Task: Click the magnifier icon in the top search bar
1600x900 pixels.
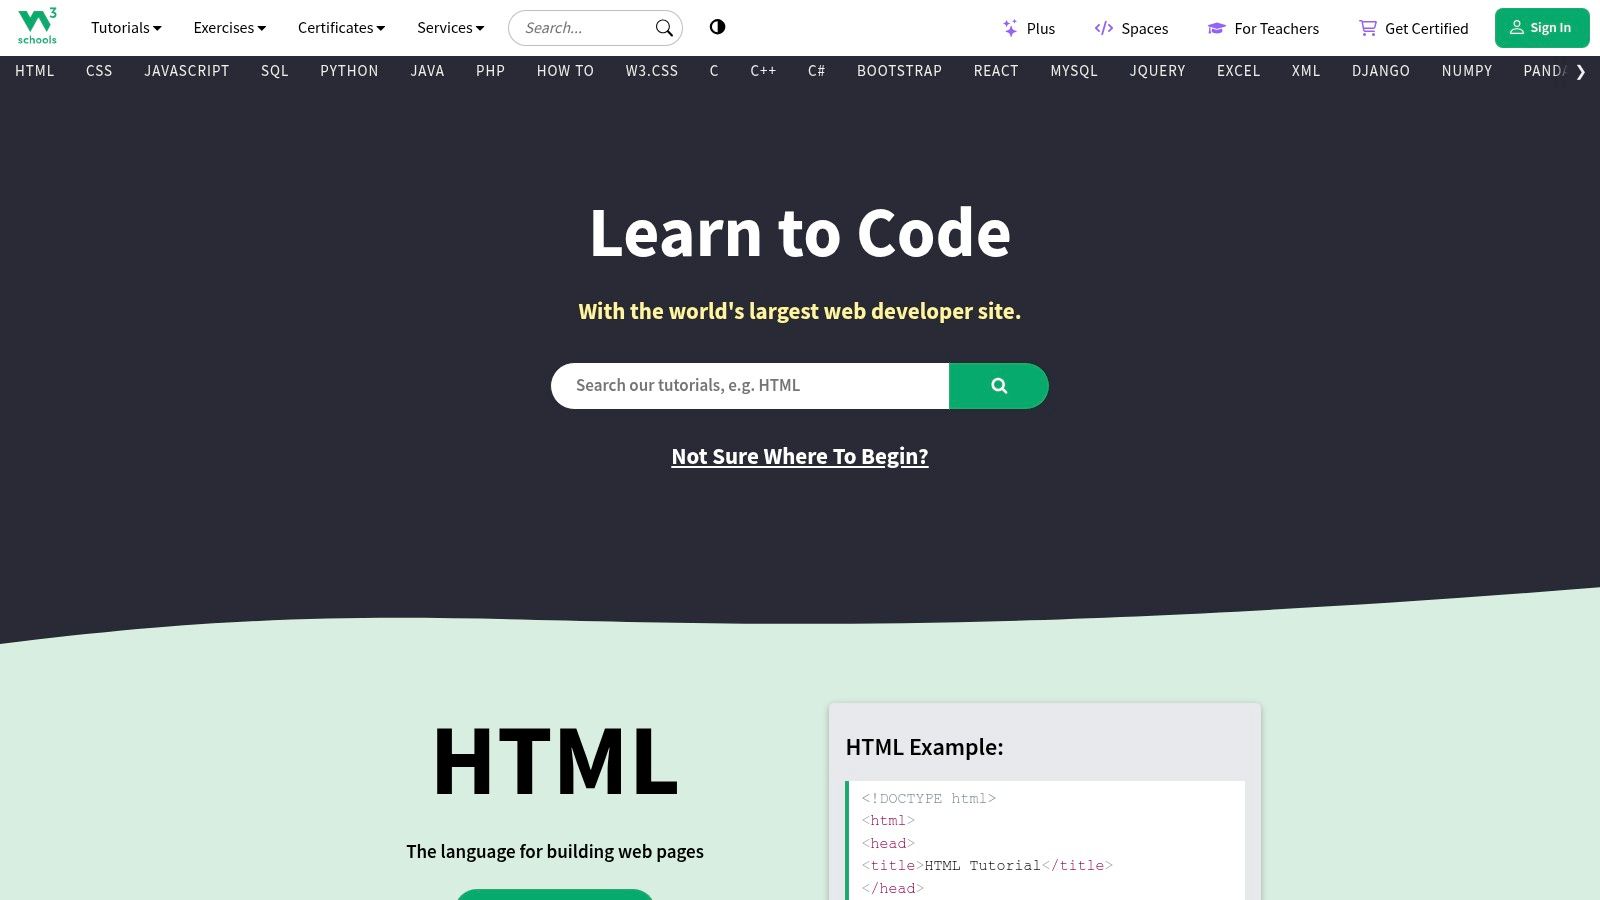Action: [x=663, y=27]
